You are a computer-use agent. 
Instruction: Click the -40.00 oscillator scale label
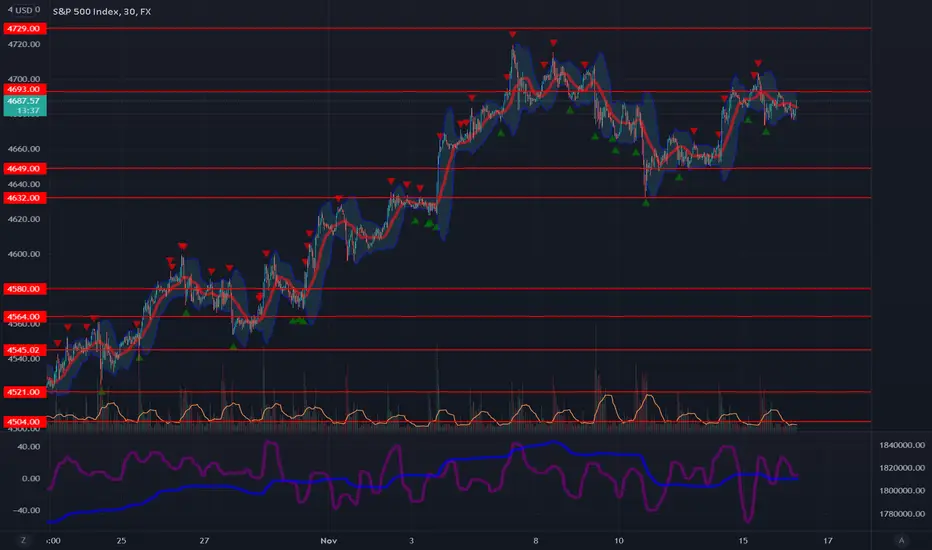[x=28, y=510]
